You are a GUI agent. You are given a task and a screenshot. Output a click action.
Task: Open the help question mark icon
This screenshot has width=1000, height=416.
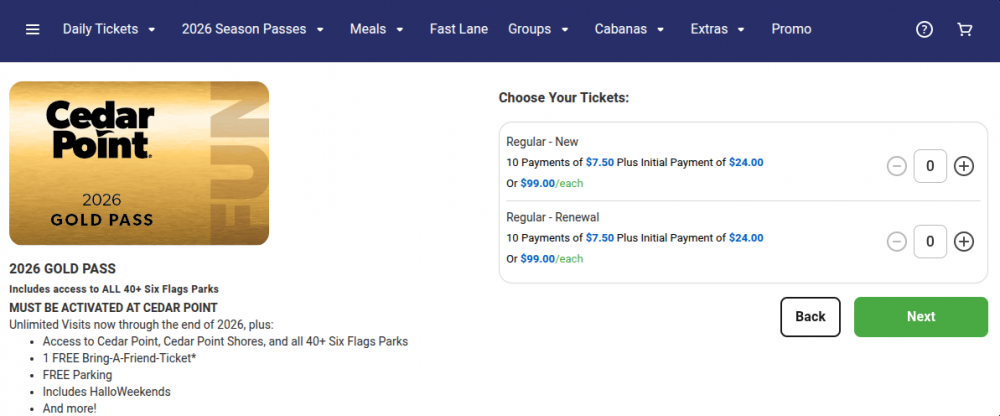click(x=924, y=29)
